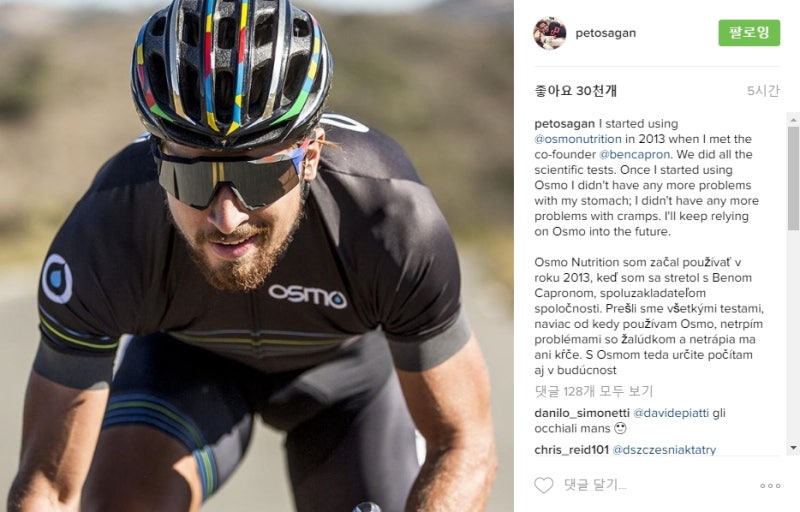Show who liked via 좋아요 30천개
The height and width of the screenshot is (512, 800).
click(x=576, y=91)
